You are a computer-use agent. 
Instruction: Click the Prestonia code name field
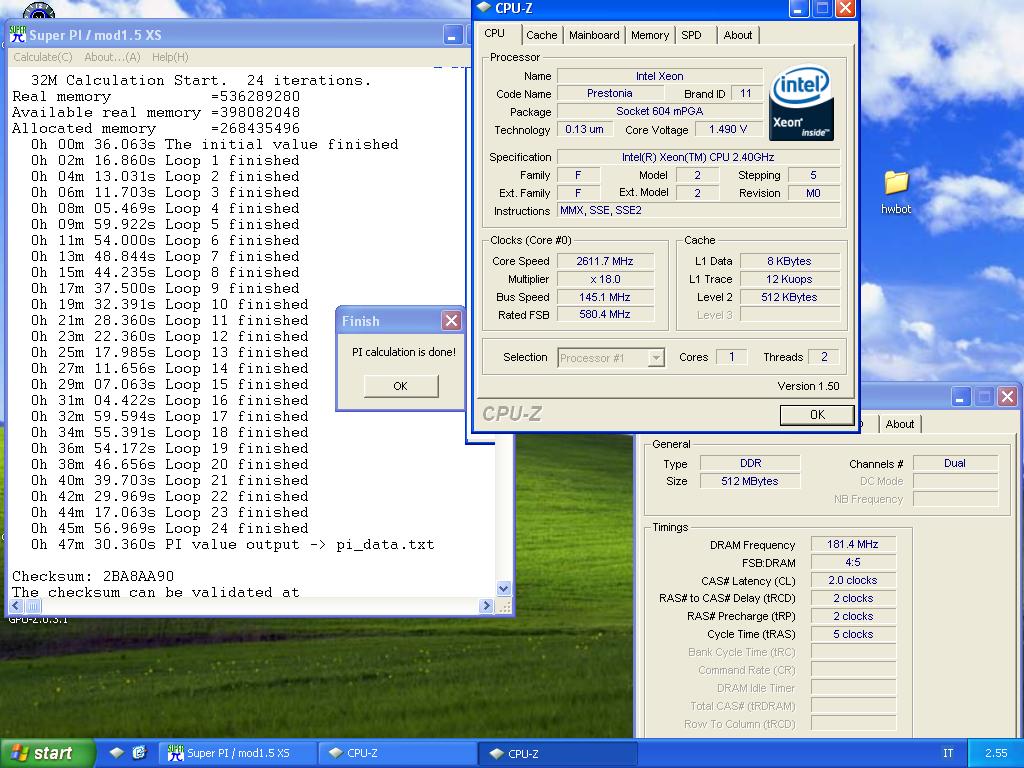point(609,93)
